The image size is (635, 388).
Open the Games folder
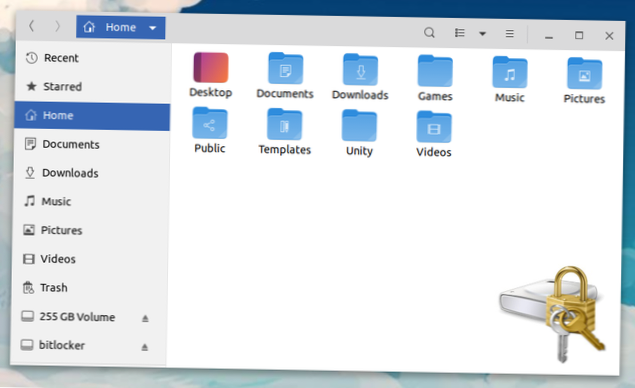(x=435, y=71)
